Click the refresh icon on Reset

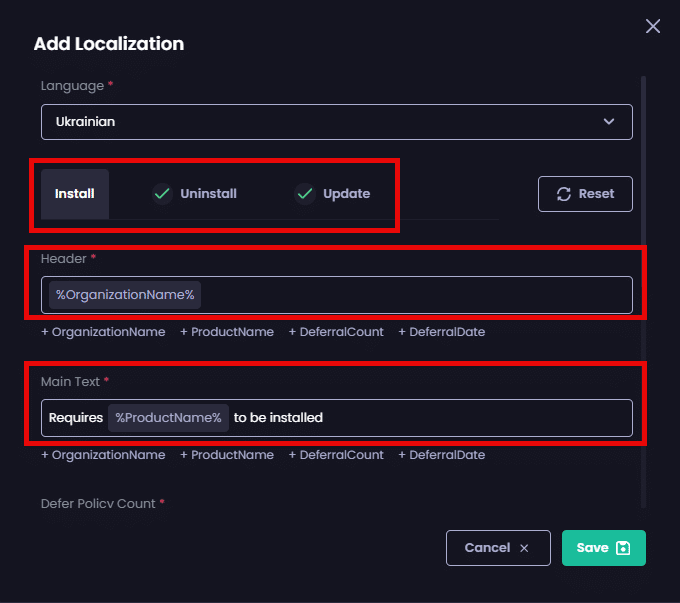click(564, 194)
